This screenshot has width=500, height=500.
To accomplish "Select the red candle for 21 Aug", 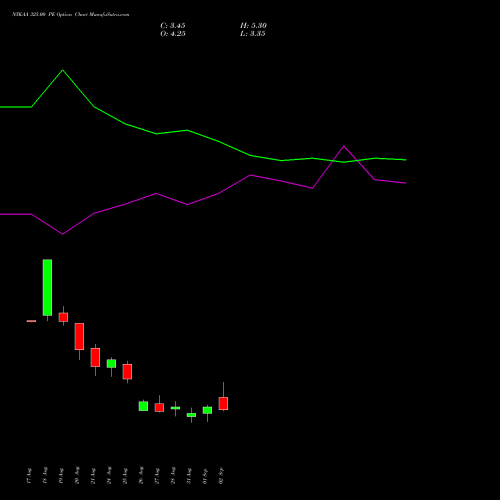I will coord(95,357).
